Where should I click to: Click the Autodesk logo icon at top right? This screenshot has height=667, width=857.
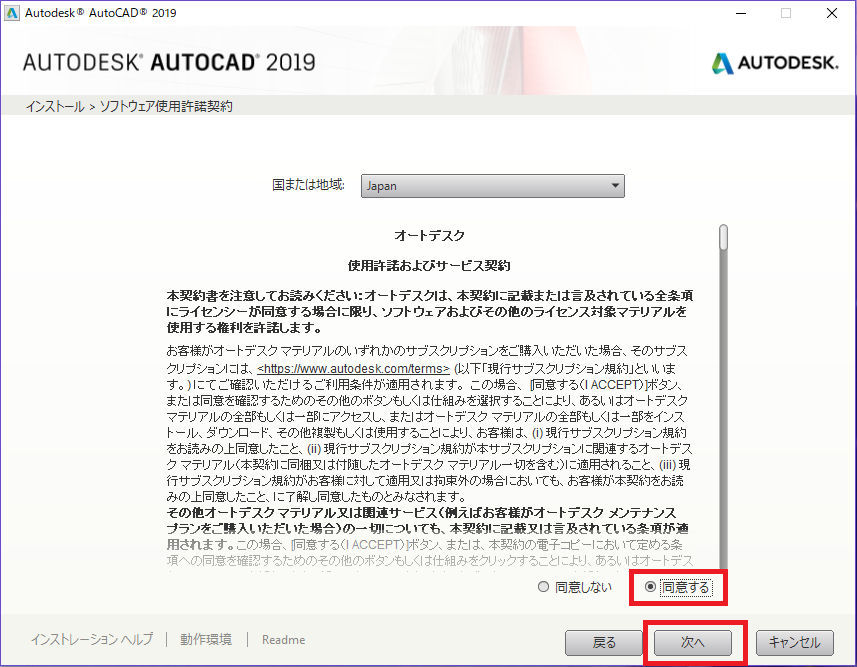pos(723,63)
